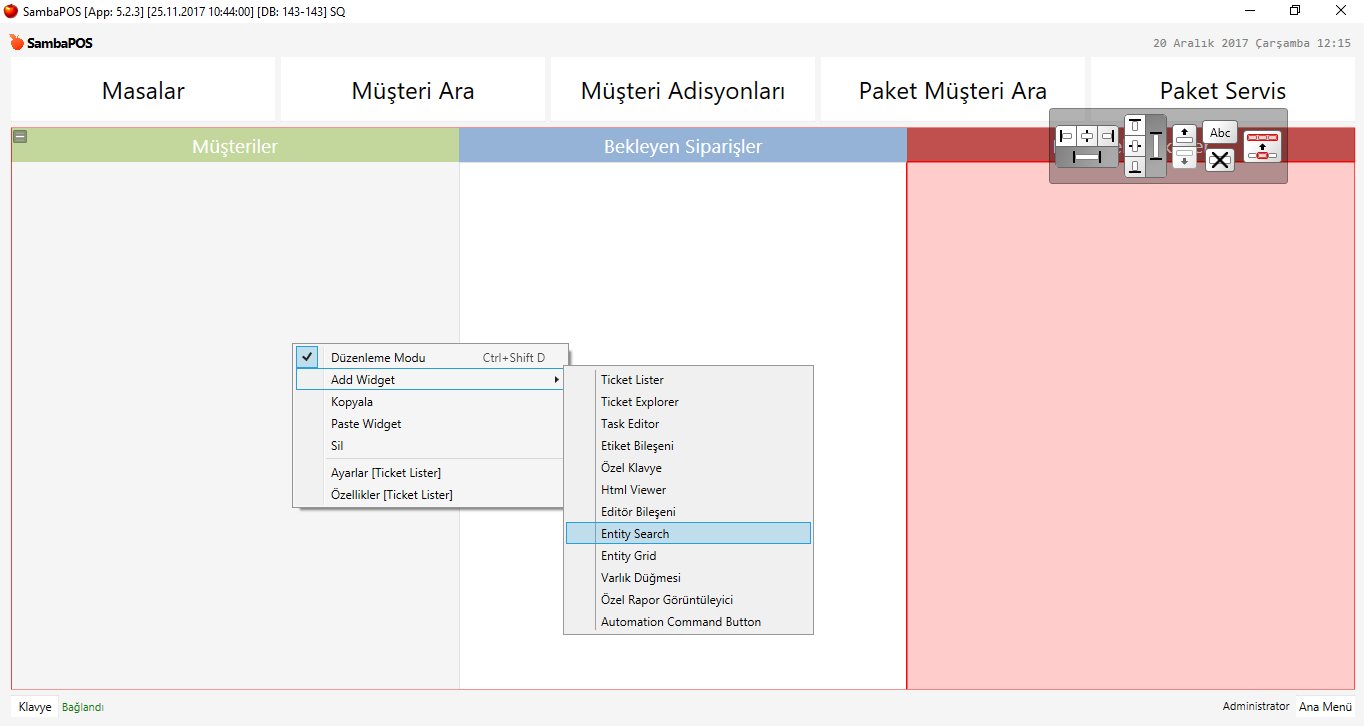Open the Masalar screen
The image size is (1364, 726).
pyautogui.click(x=143, y=91)
